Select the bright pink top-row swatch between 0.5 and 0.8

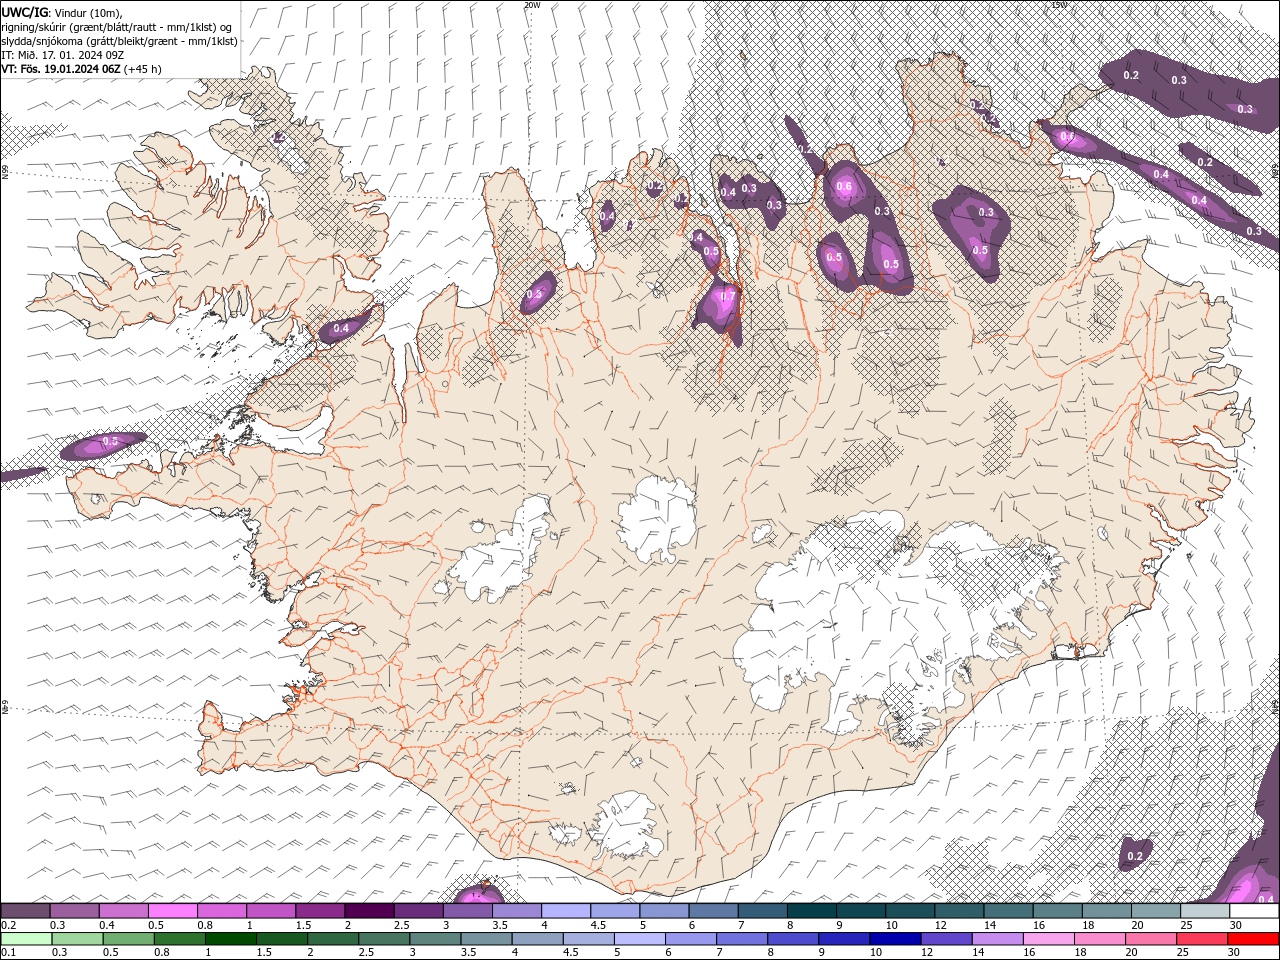point(172,911)
